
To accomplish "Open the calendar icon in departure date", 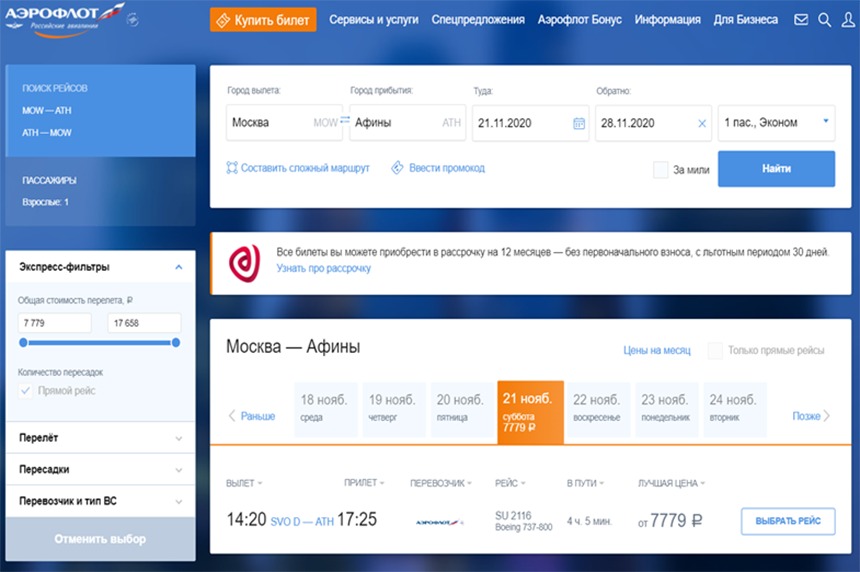I will [x=579, y=123].
